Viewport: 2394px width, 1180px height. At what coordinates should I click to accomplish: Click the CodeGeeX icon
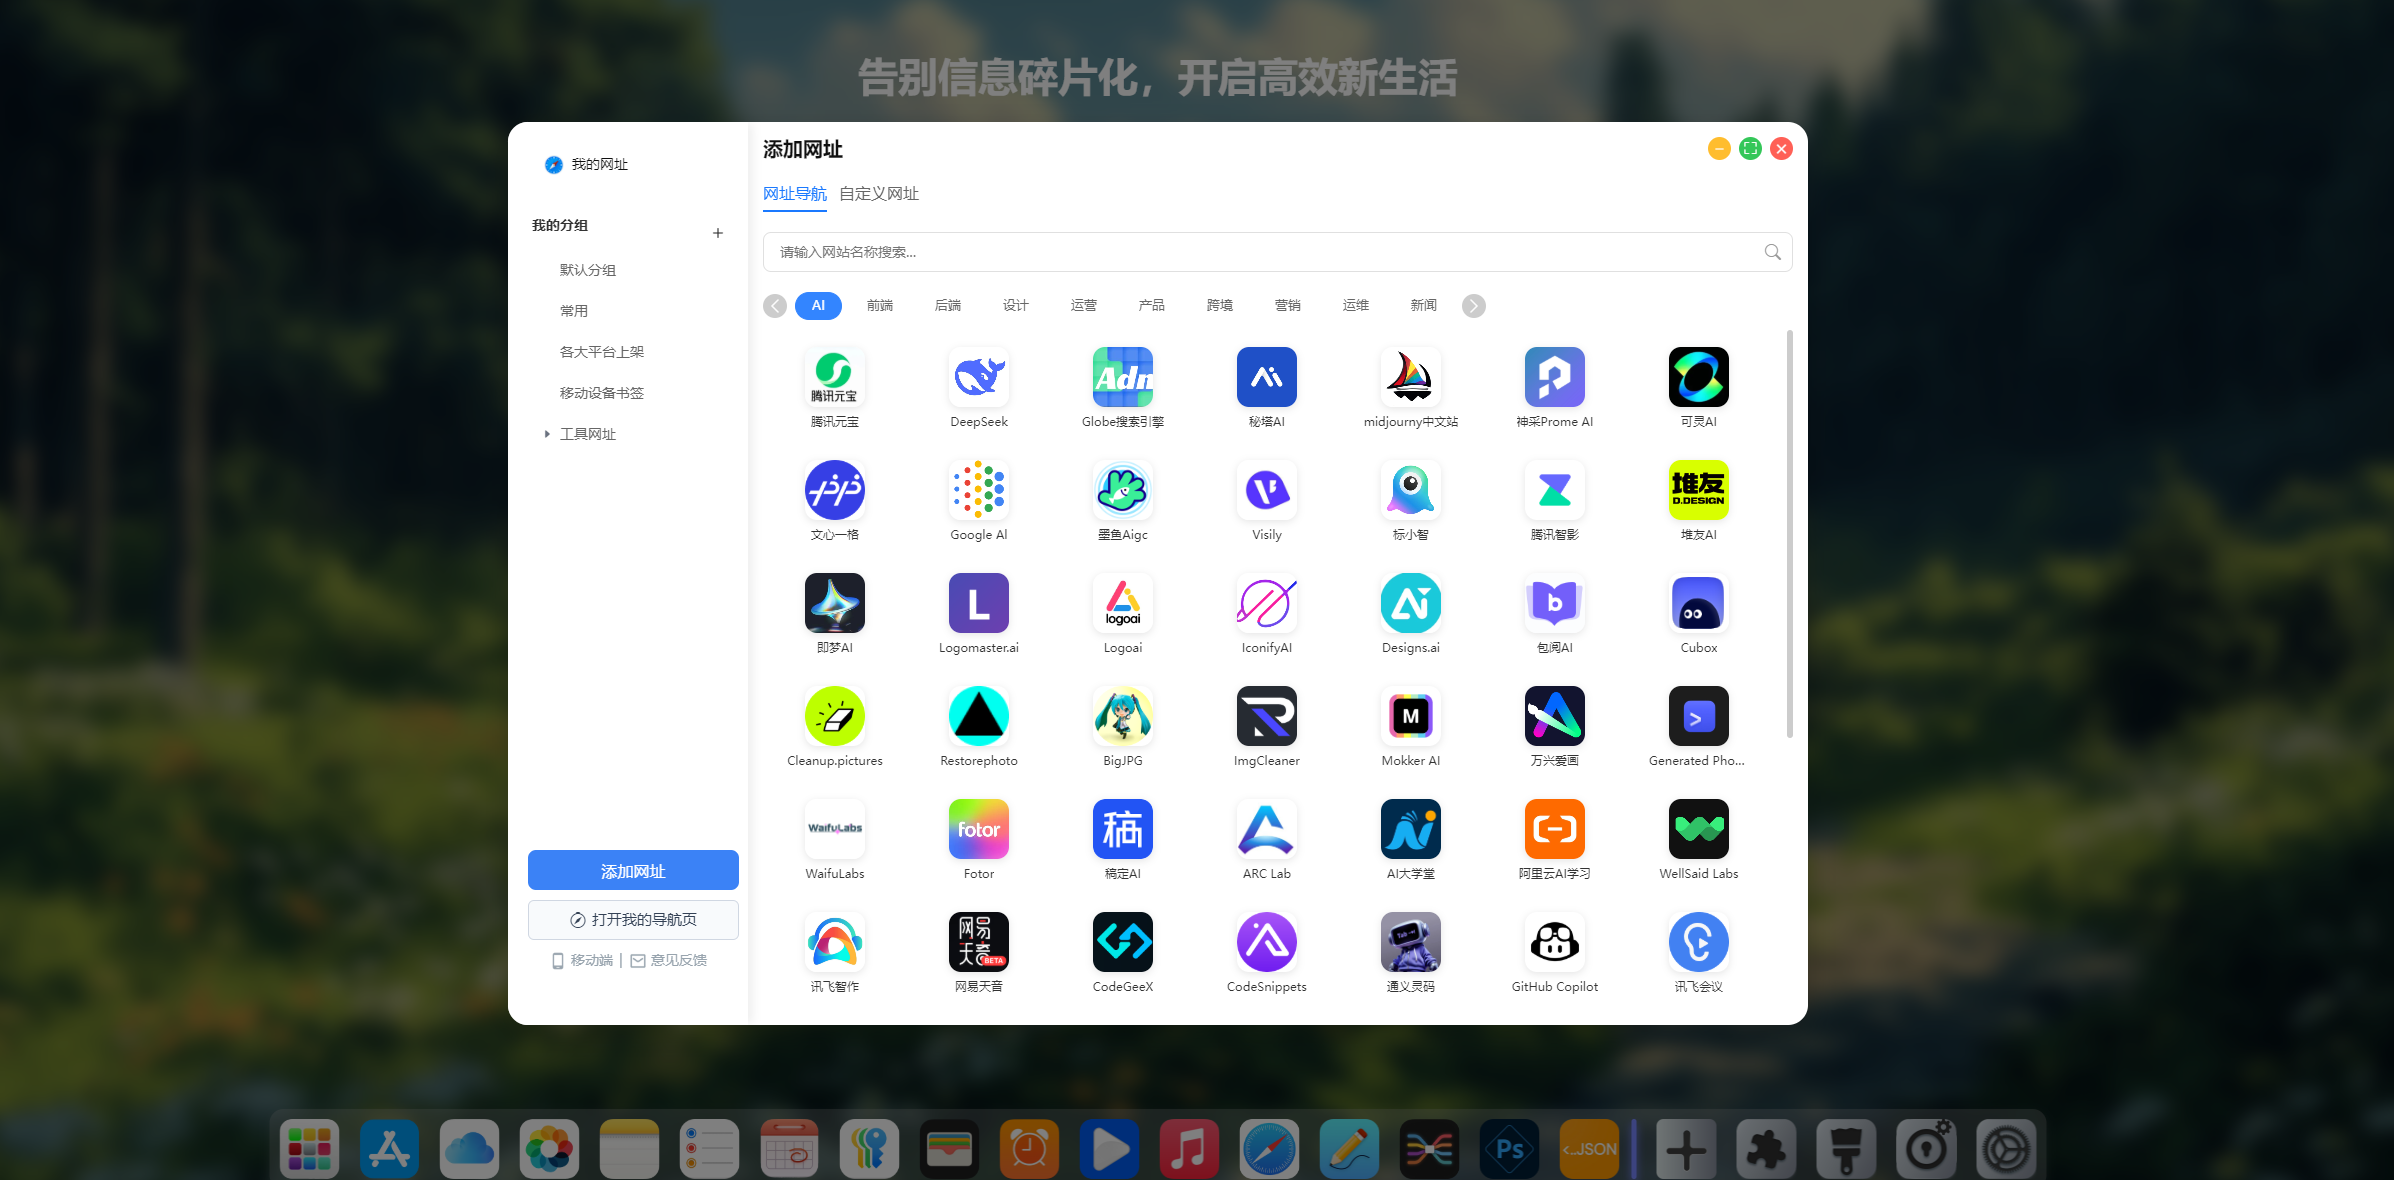click(1122, 942)
